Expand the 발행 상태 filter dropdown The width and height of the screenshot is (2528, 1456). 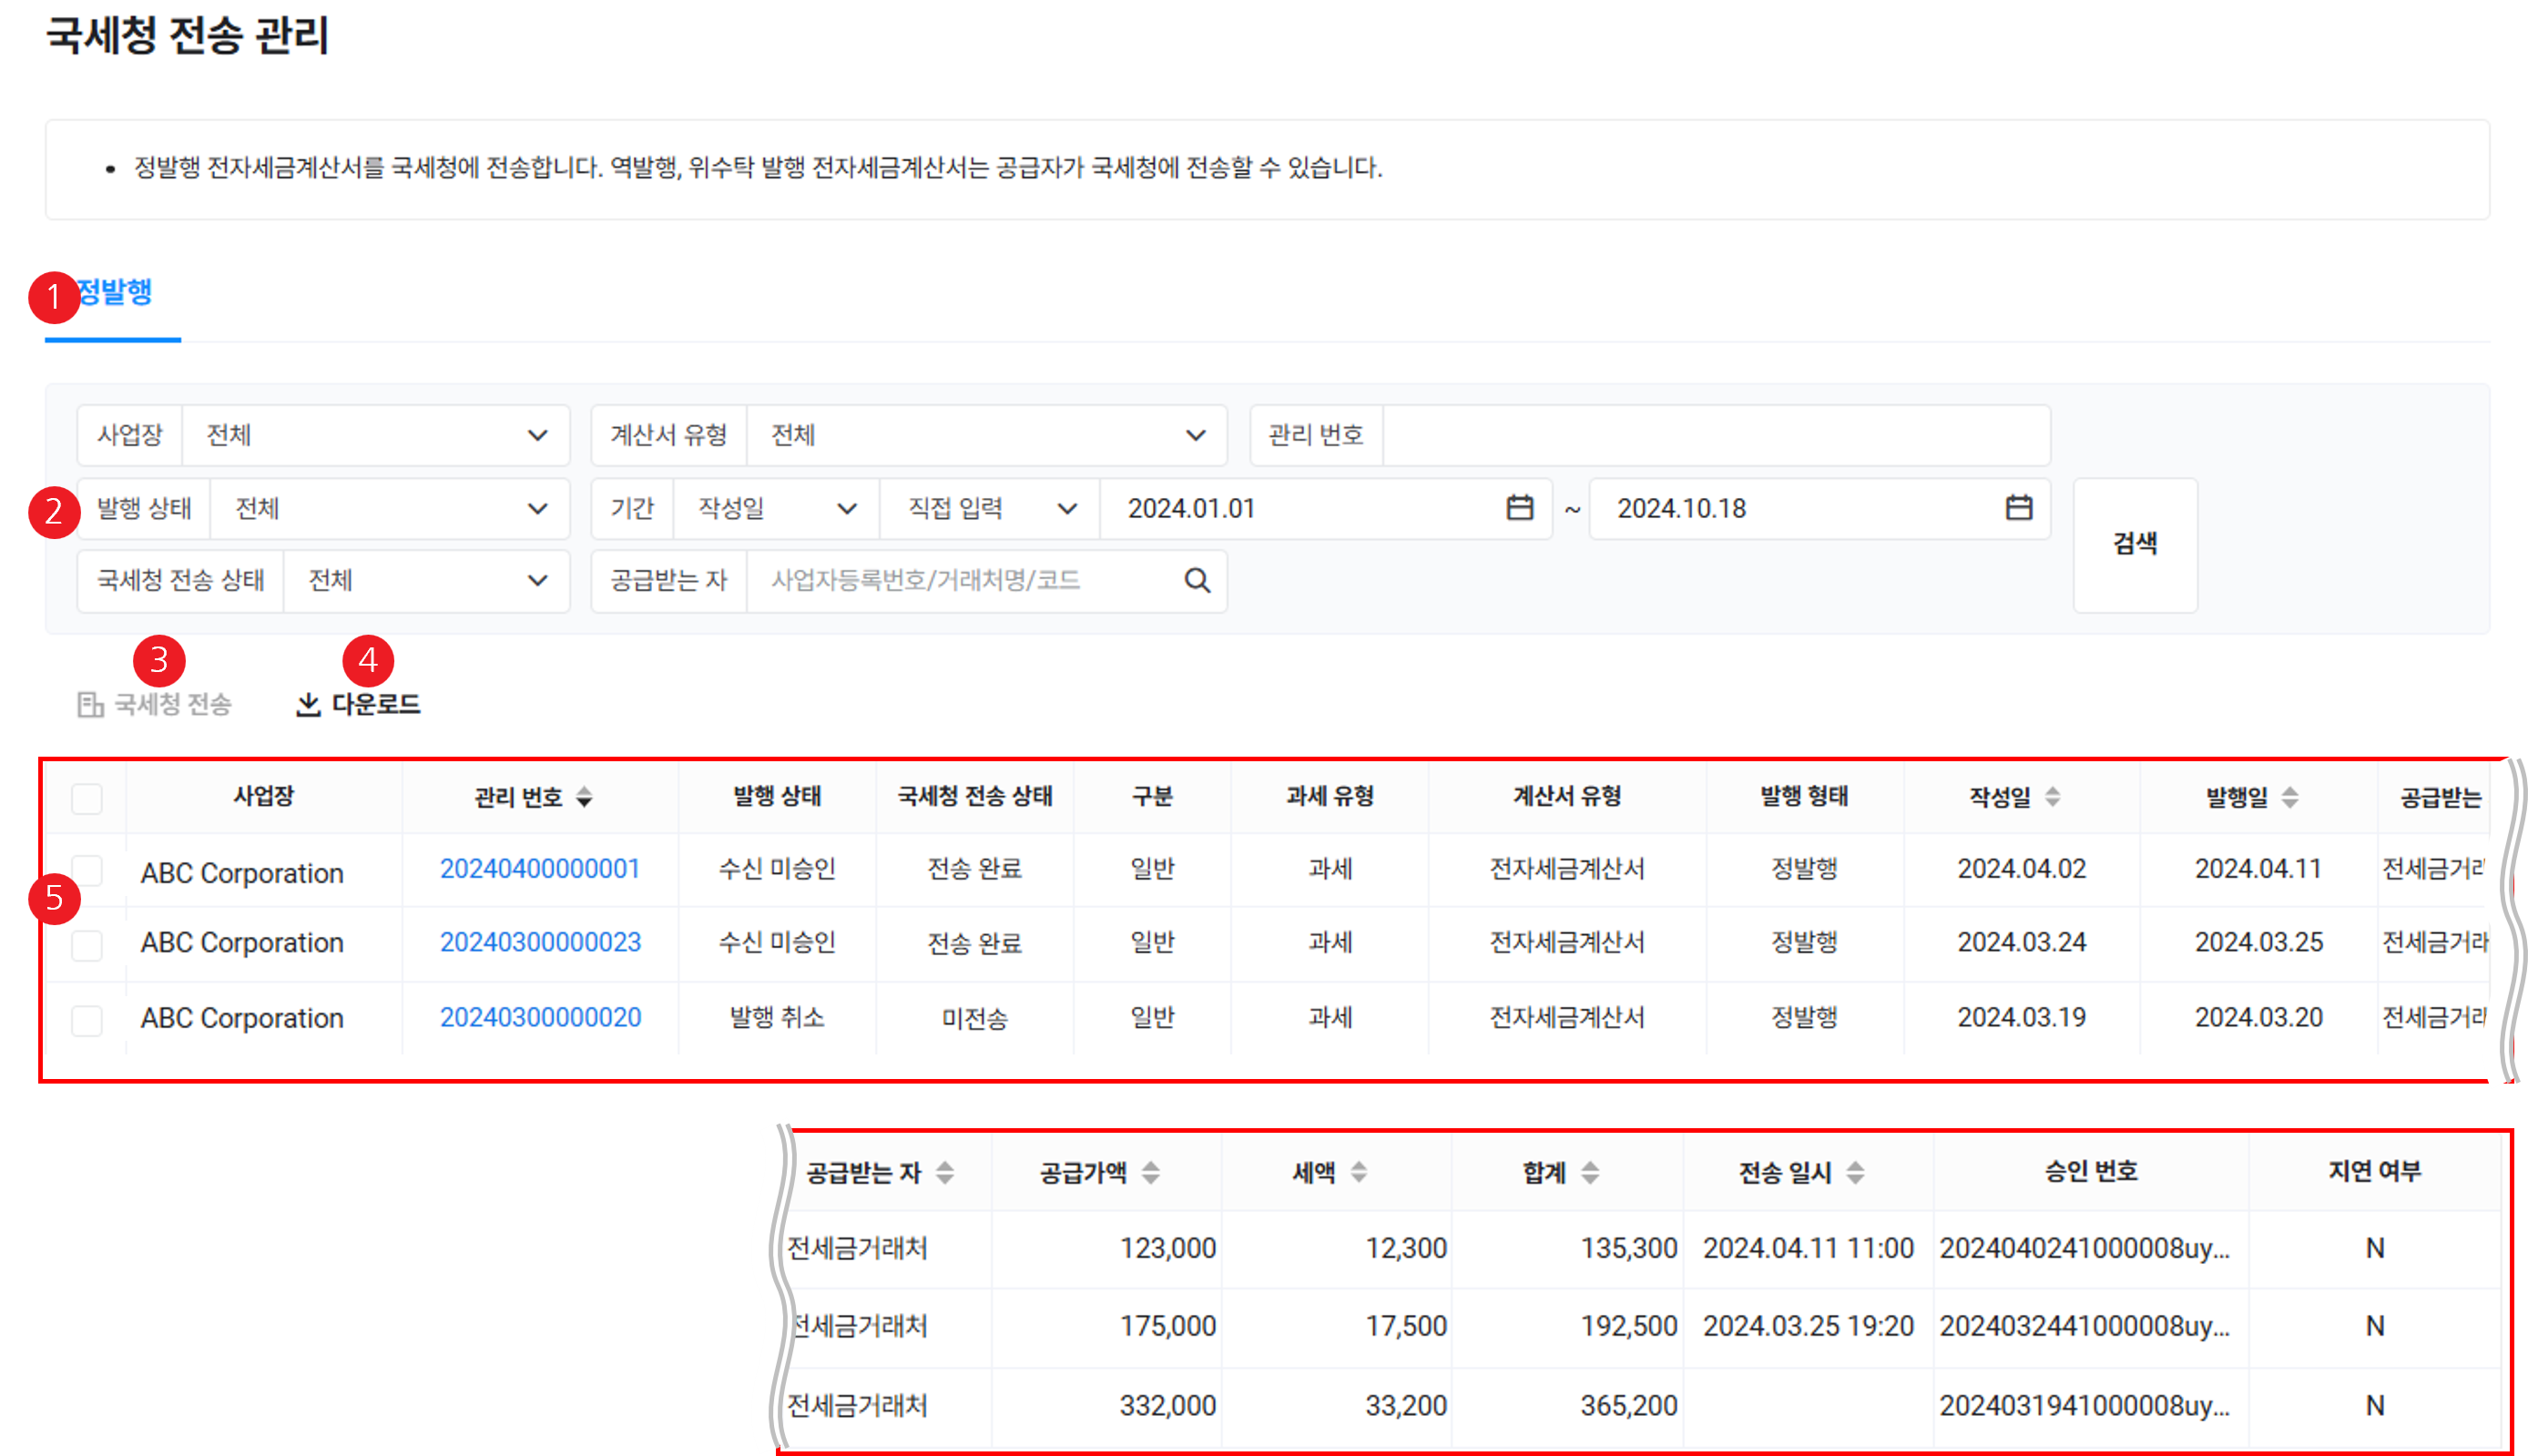click(x=390, y=509)
